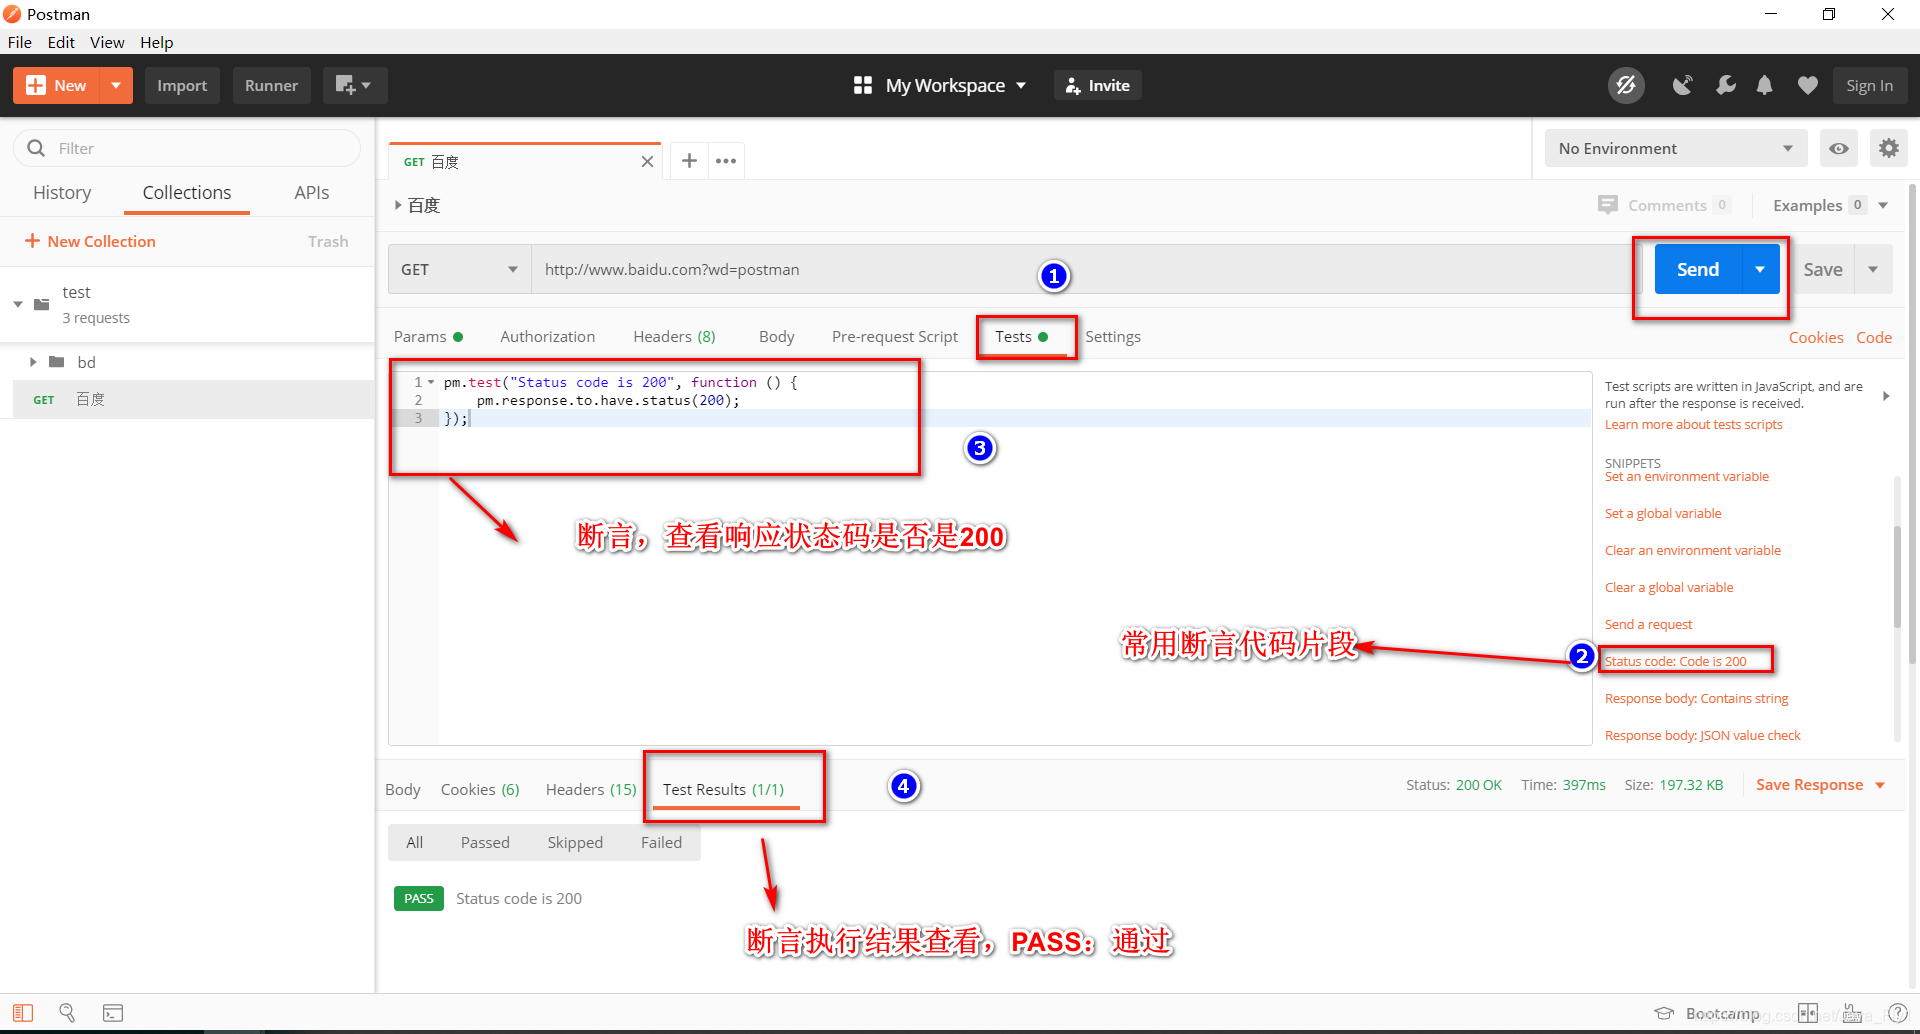
Task: Filter test results by Skipped
Action: point(575,843)
